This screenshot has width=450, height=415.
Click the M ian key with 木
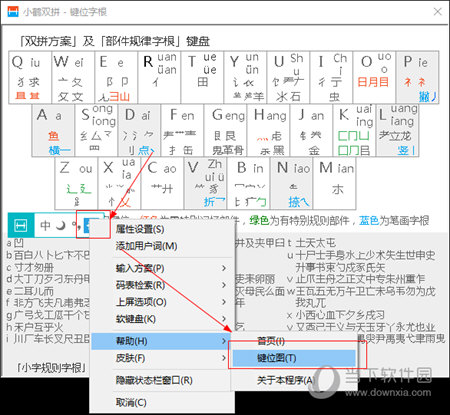click(334, 183)
